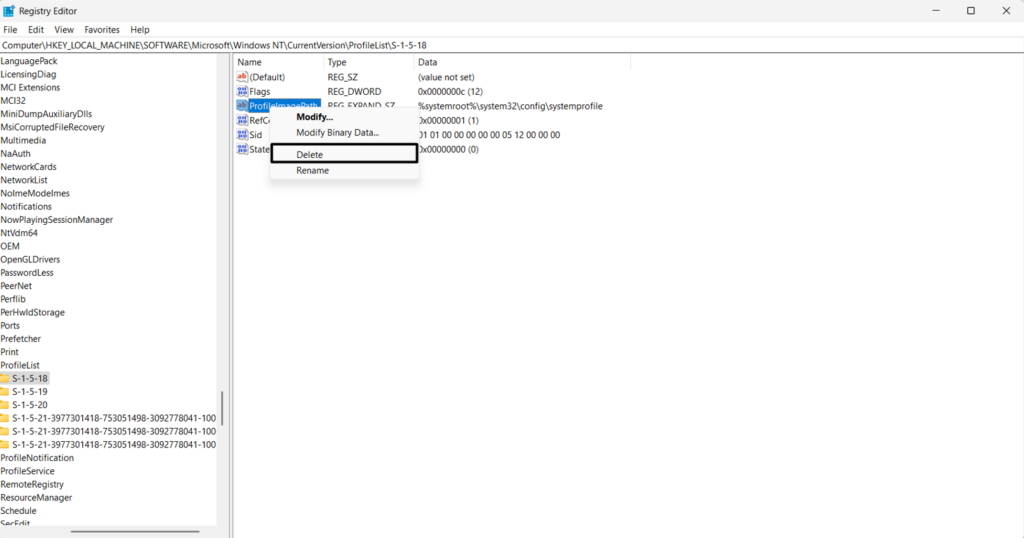
Task: Choose Modify... in the context menu
Action: pos(344,117)
